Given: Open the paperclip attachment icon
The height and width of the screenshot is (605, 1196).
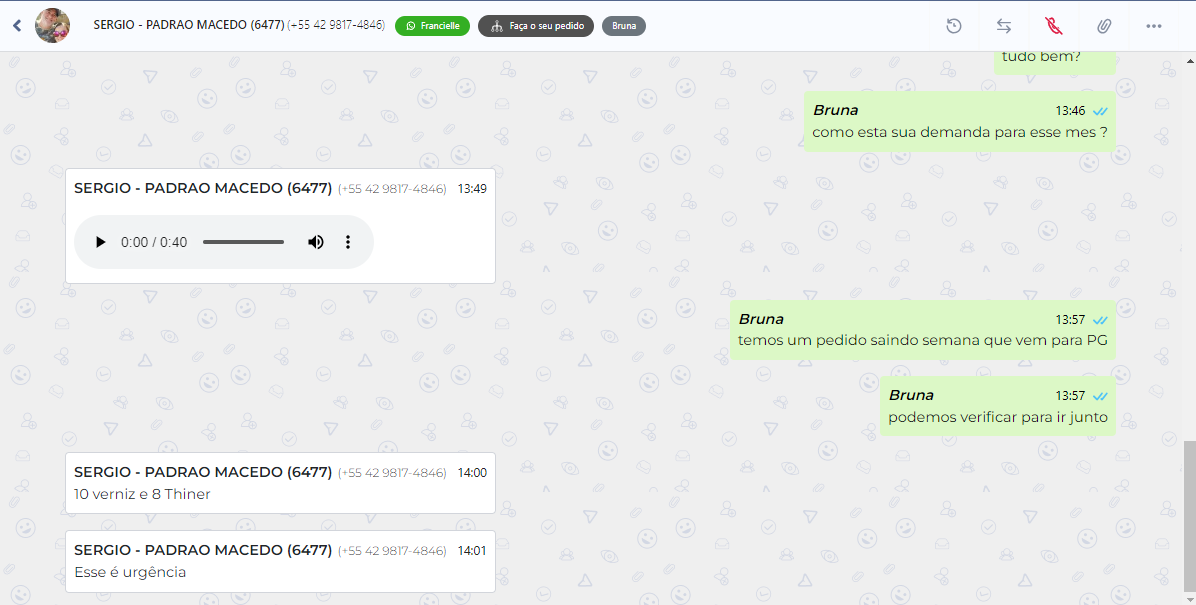Looking at the screenshot, I should tap(1104, 26).
